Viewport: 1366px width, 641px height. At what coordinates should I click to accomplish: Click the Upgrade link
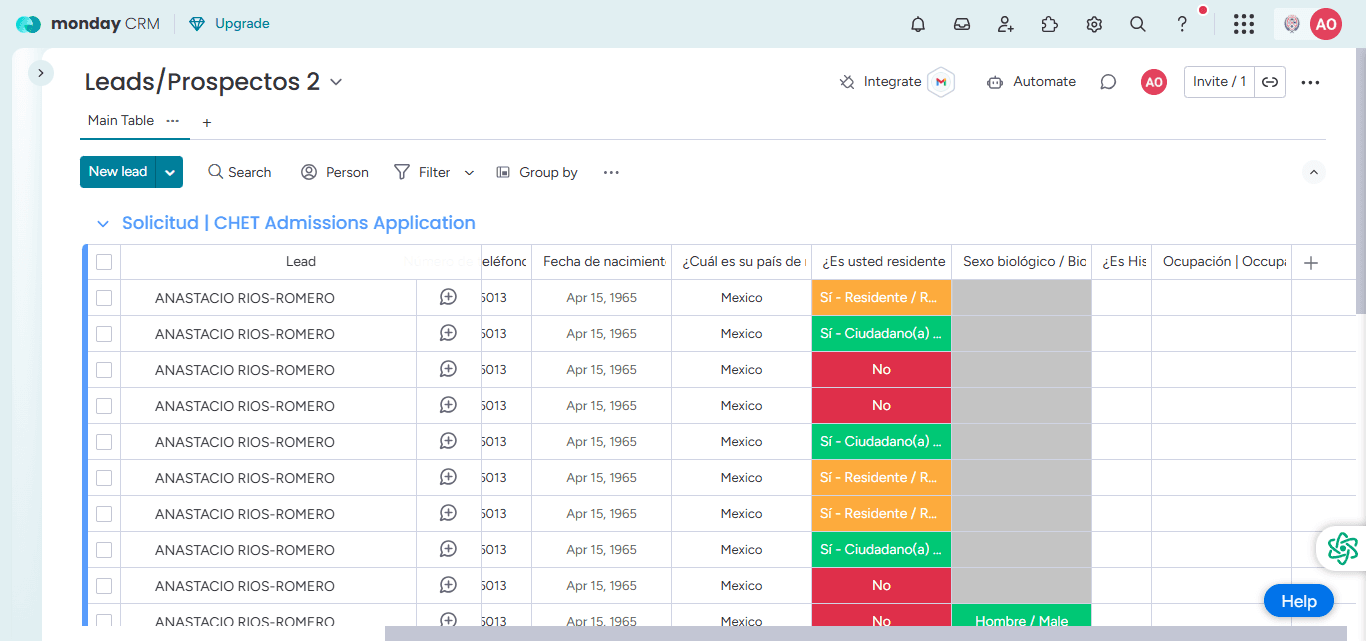tap(242, 23)
